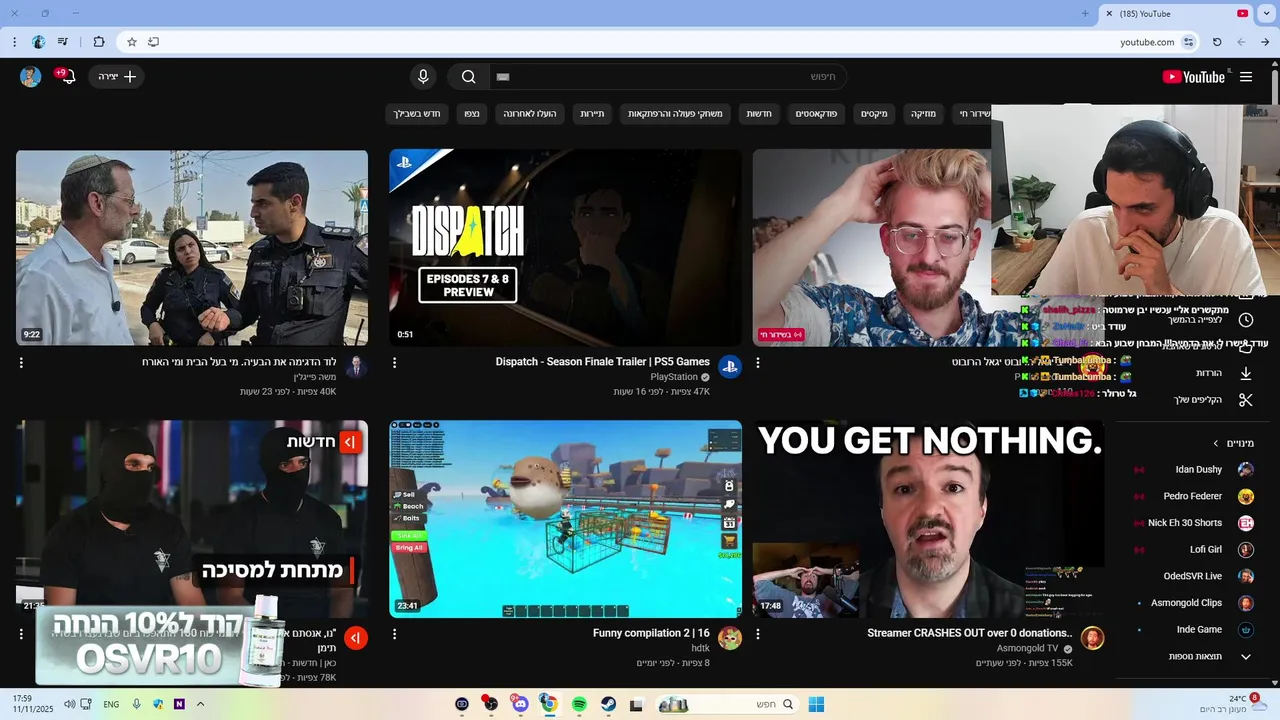Open Your Clips scissors icon
The image size is (1280, 720).
[1246, 400]
